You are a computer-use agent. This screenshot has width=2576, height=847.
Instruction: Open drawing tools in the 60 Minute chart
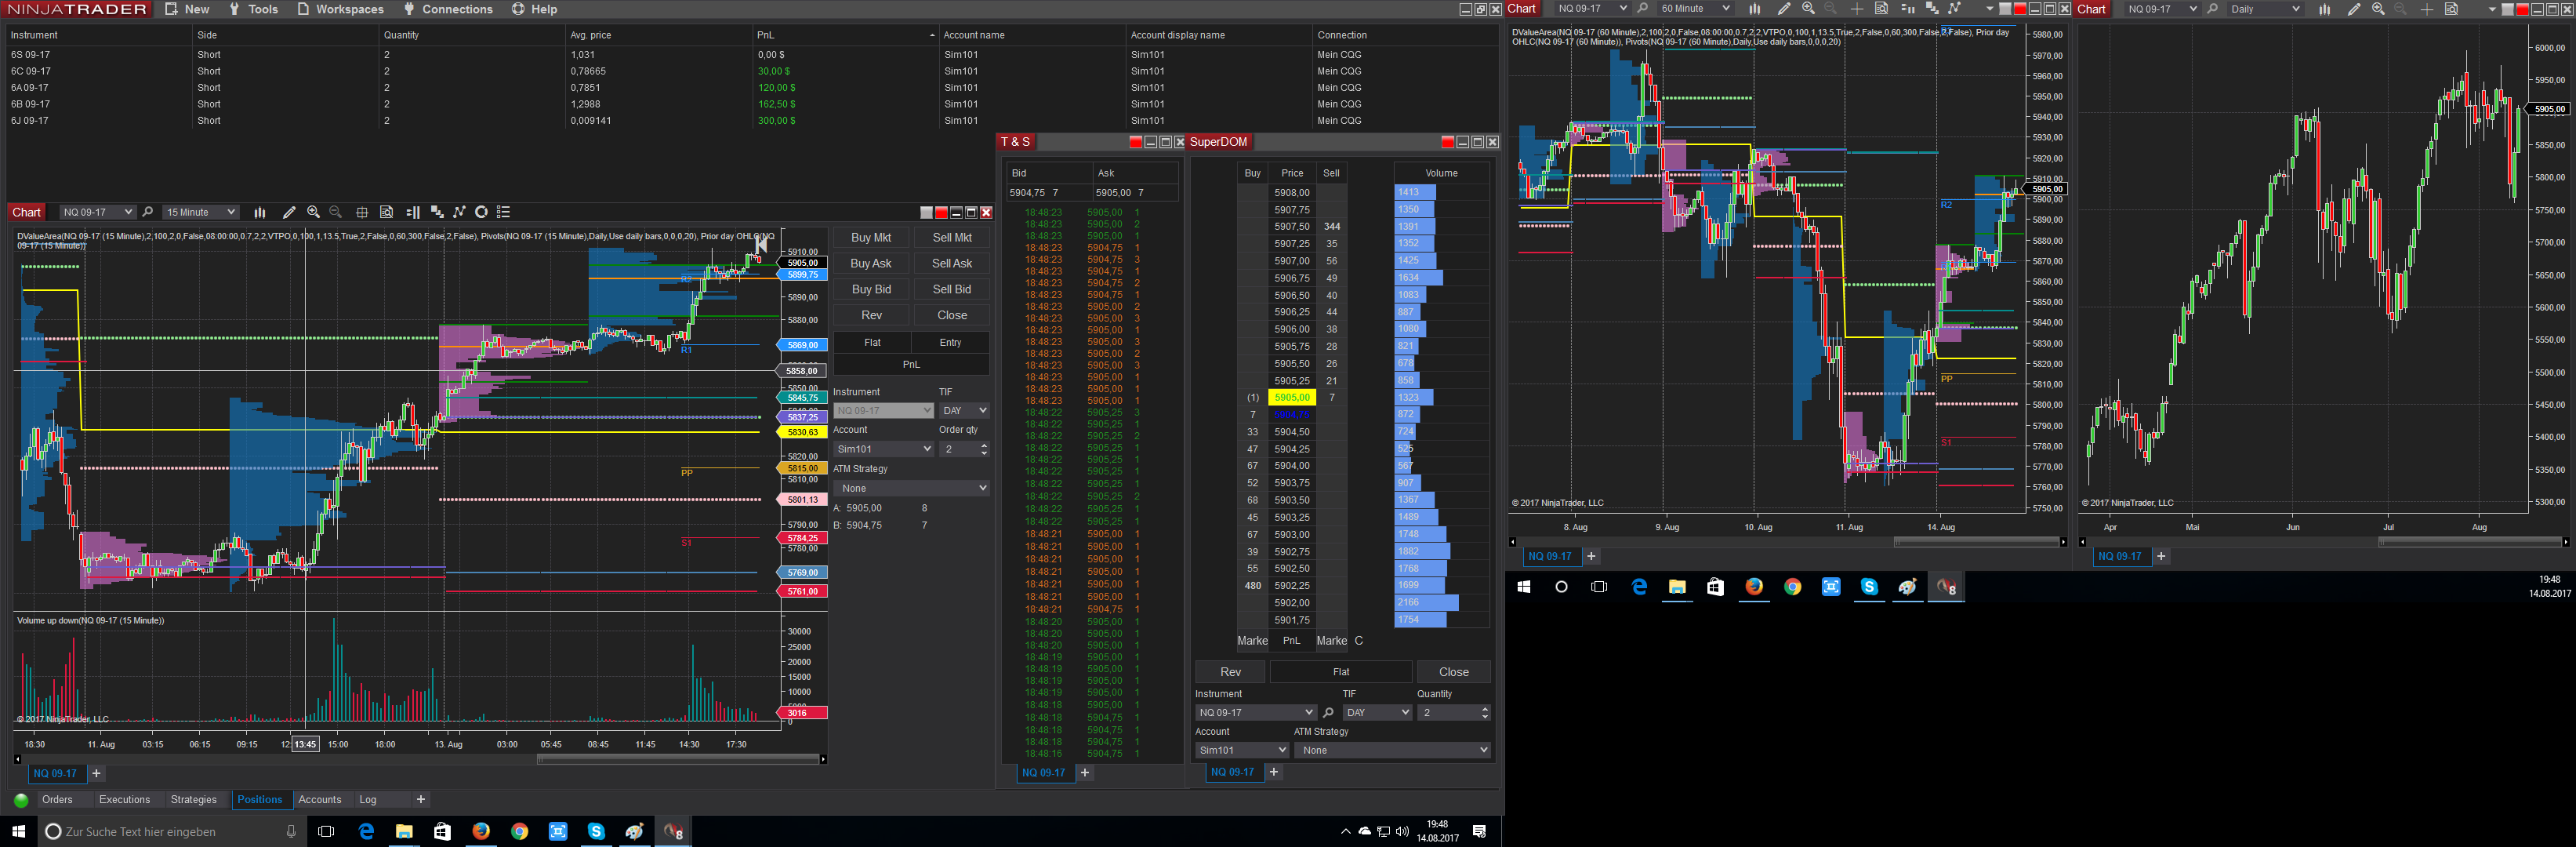pyautogui.click(x=1784, y=9)
